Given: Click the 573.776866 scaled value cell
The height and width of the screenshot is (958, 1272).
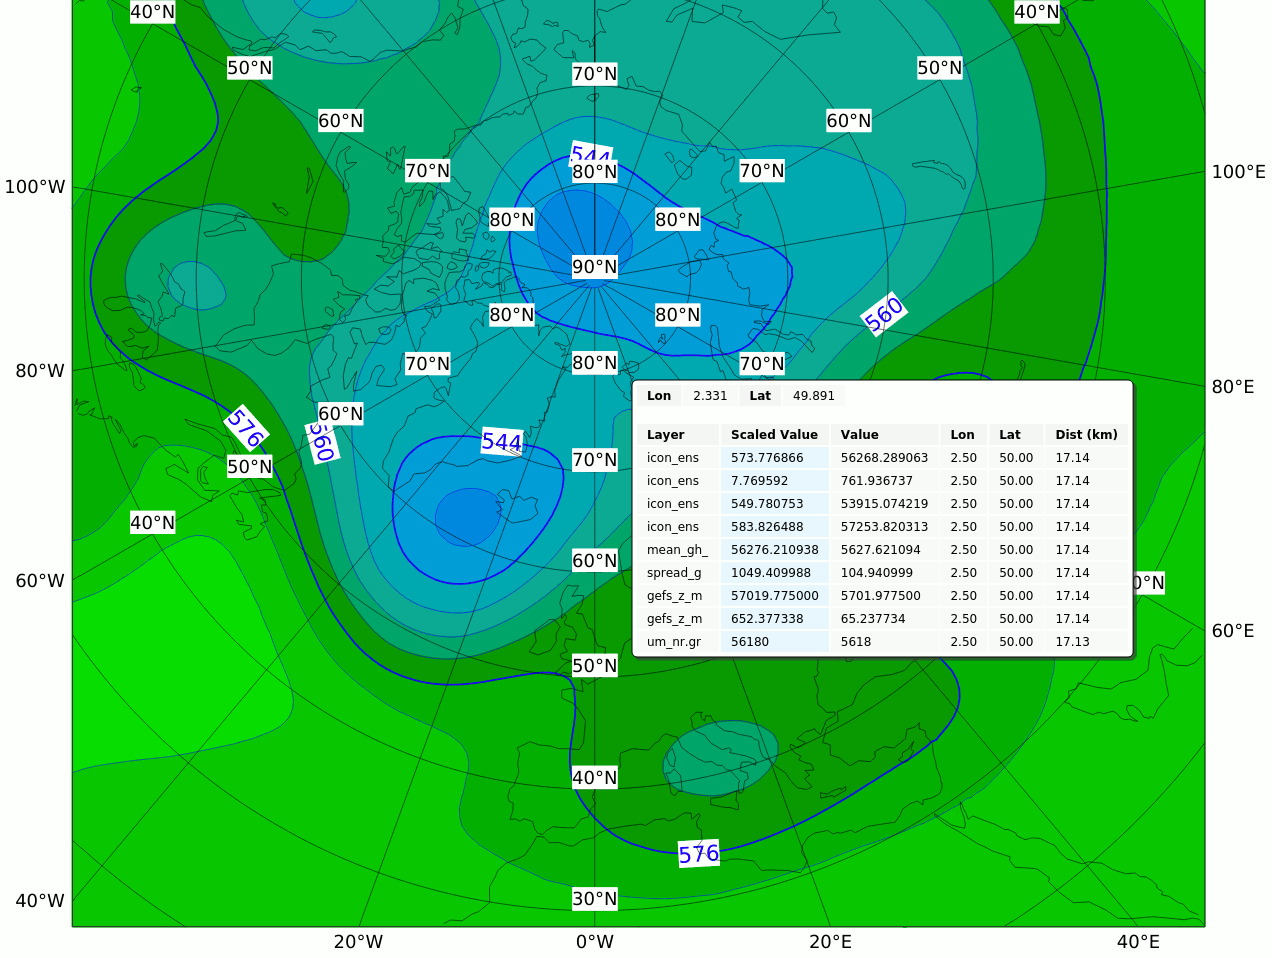Looking at the screenshot, I should [775, 458].
